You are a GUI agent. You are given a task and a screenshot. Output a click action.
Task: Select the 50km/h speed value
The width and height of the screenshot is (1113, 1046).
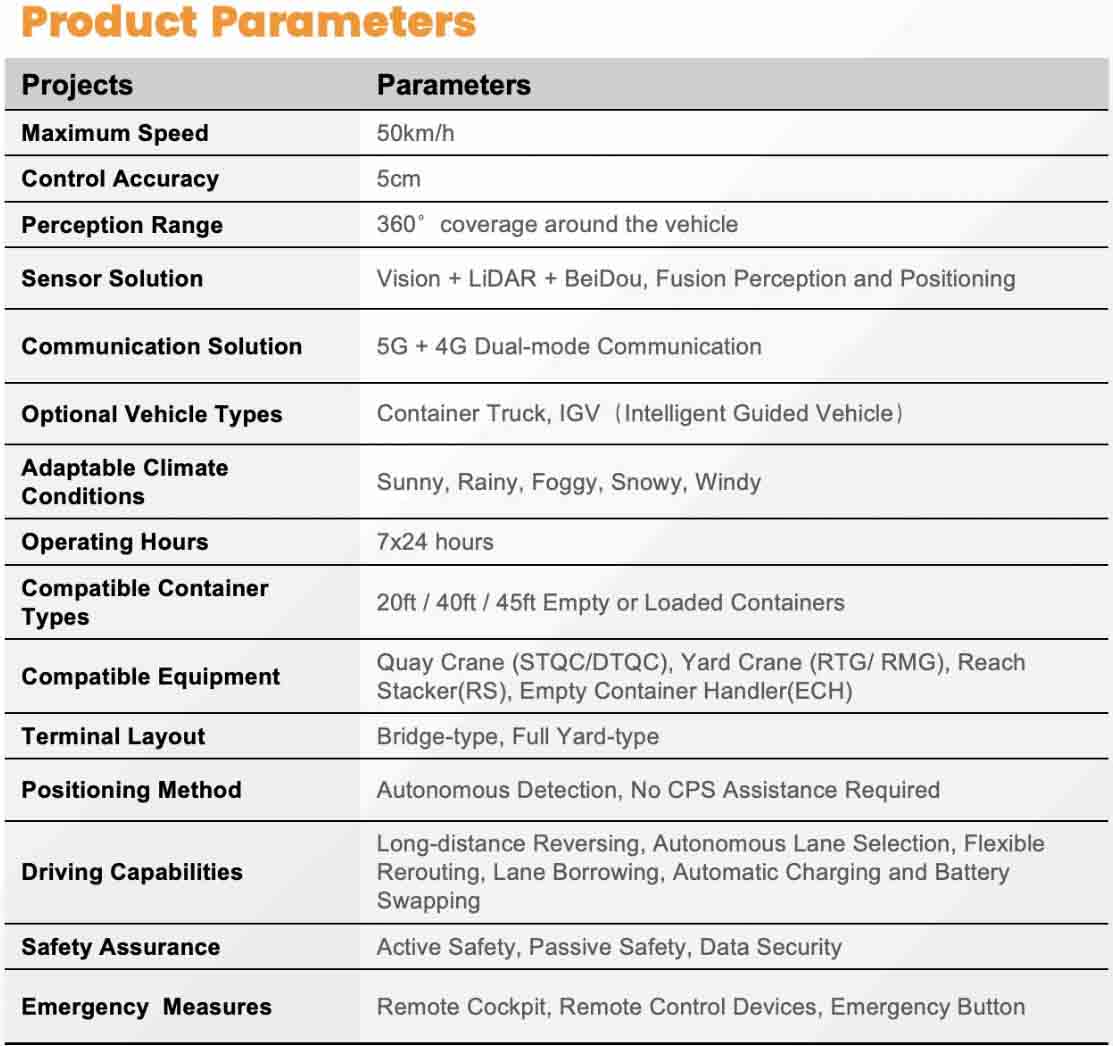pos(415,133)
